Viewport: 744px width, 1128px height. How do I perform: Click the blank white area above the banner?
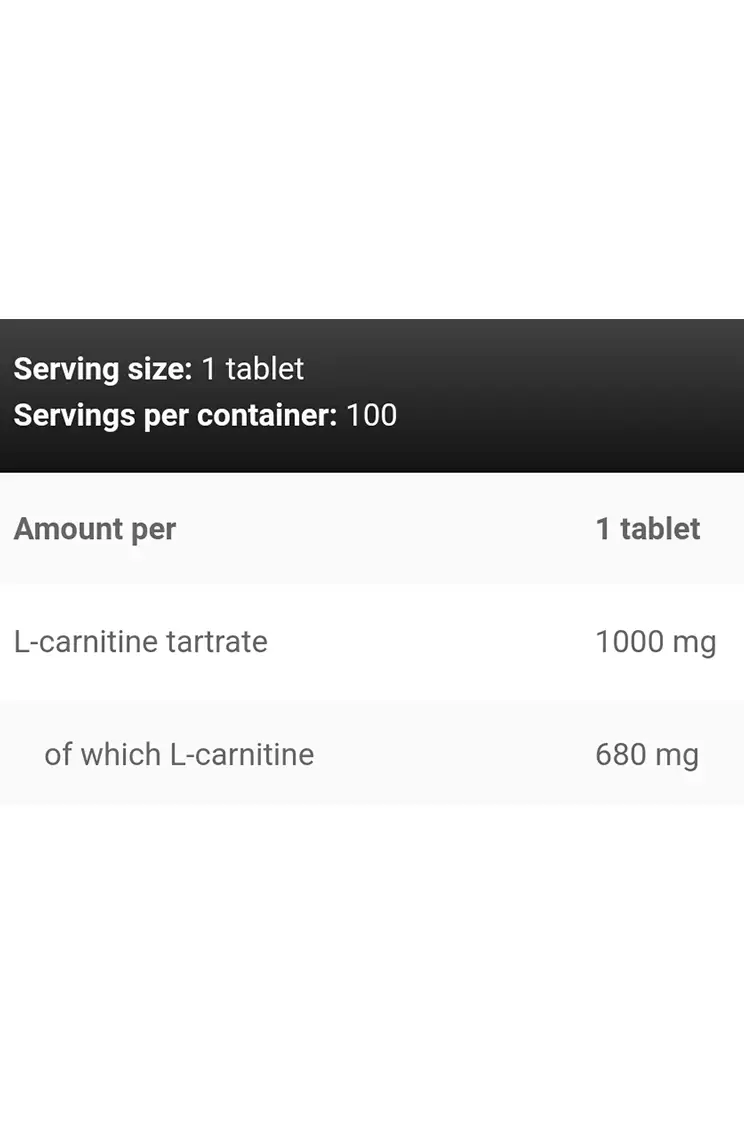(372, 160)
